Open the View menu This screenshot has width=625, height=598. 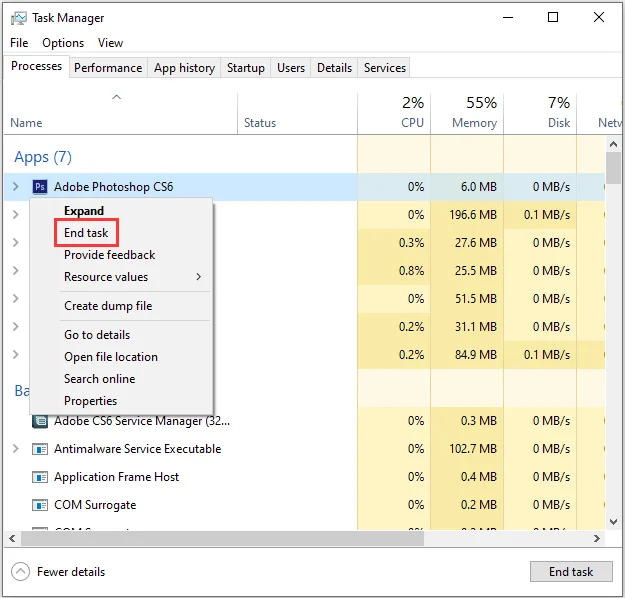click(110, 43)
